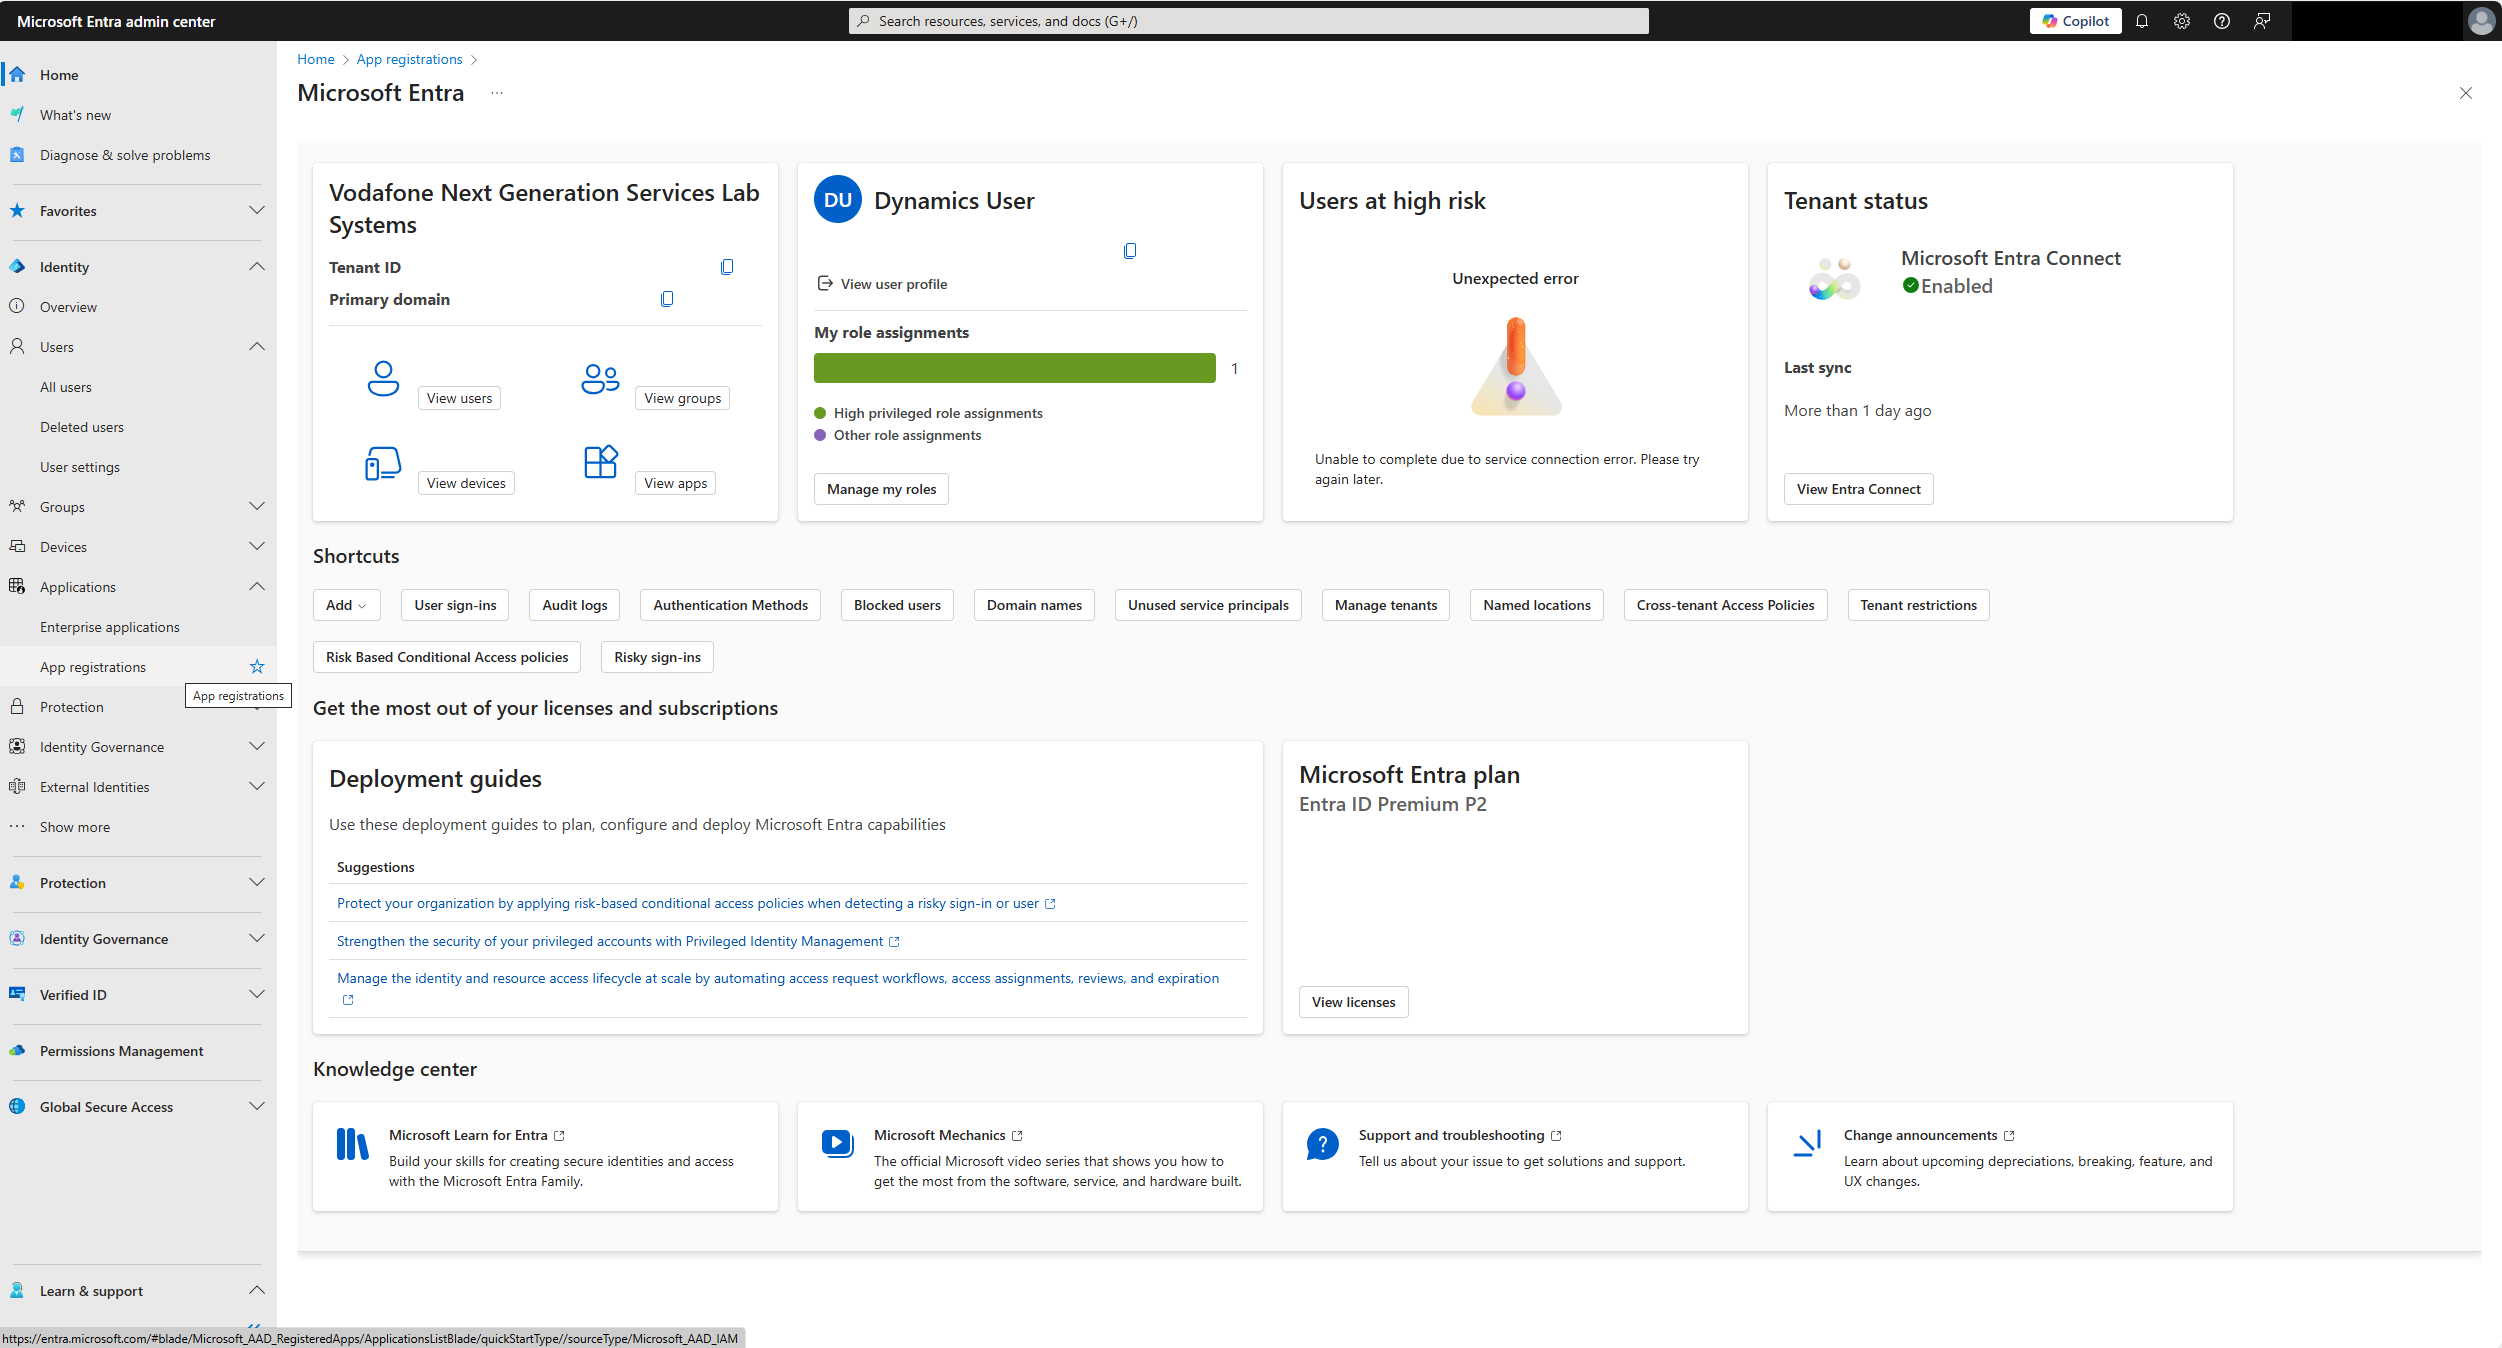Screen dimensions: 2502x1348
Task: Copy the Primary domain value
Action: [667, 299]
